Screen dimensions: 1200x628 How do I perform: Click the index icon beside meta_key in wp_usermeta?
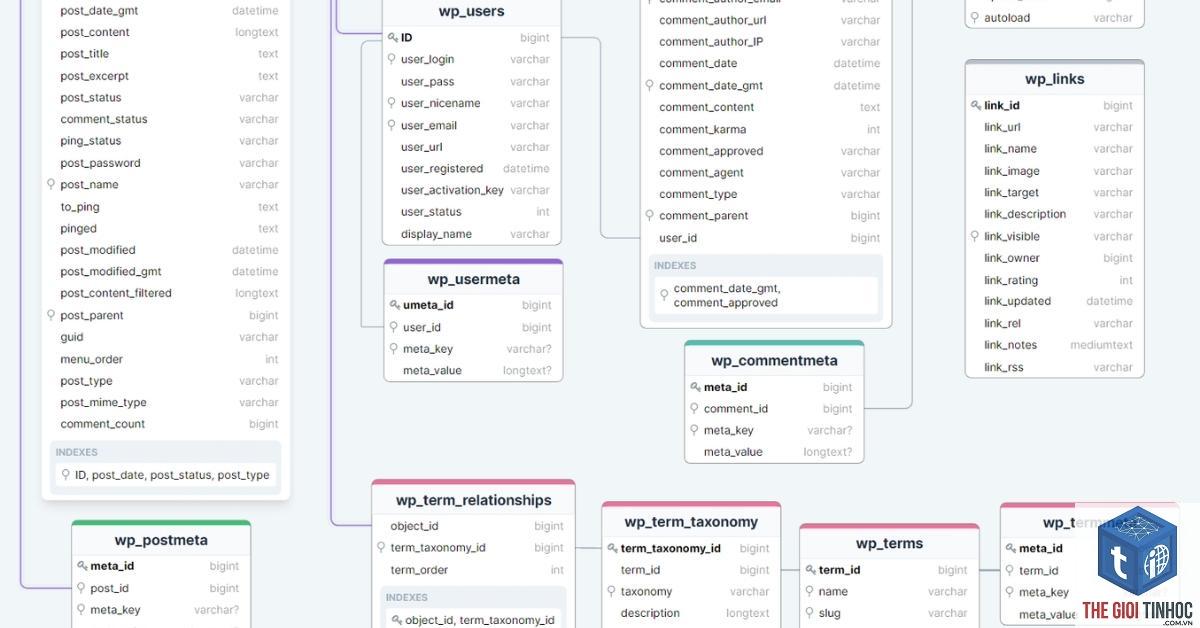394,349
